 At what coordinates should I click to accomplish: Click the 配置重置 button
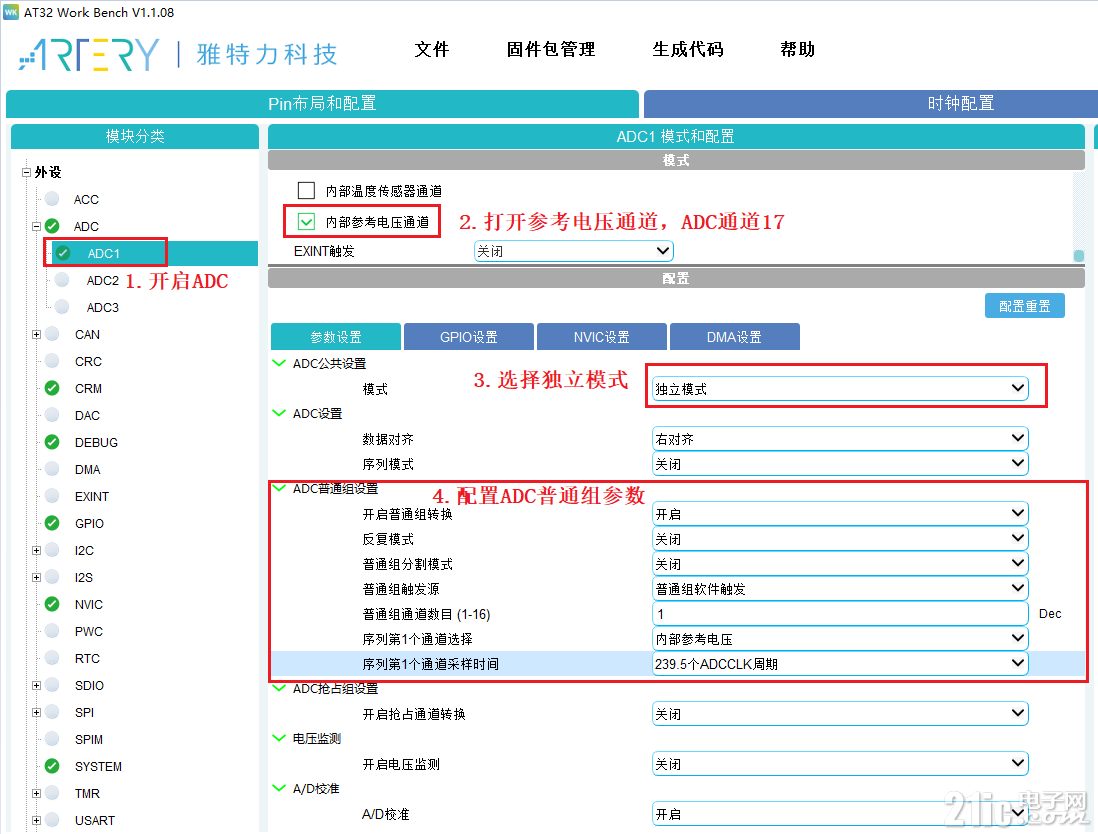pyautogui.click(x=1024, y=306)
